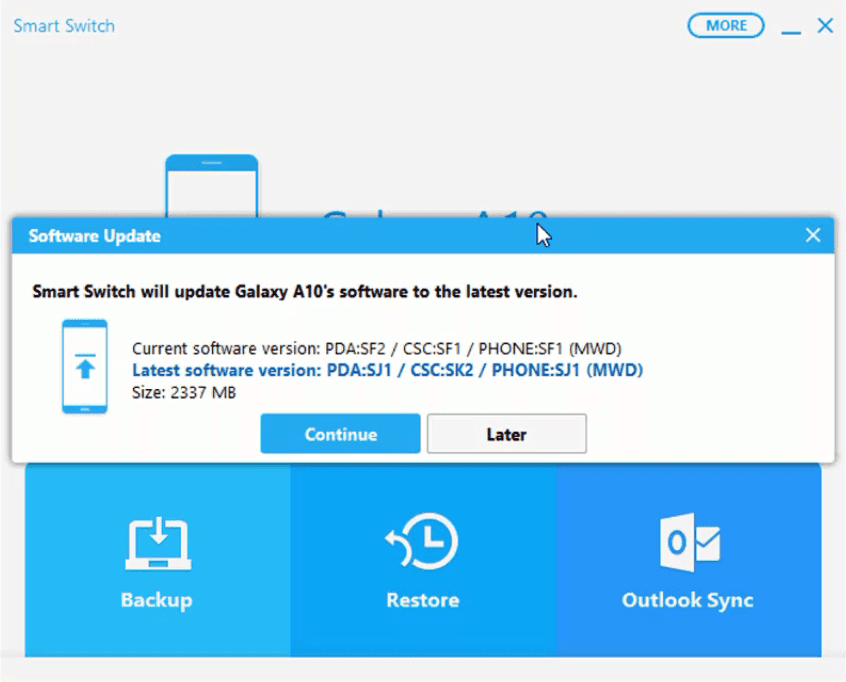The image size is (846, 682).
Task: Click the Galaxy A10 phone illustration
Action: tap(212, 186)
